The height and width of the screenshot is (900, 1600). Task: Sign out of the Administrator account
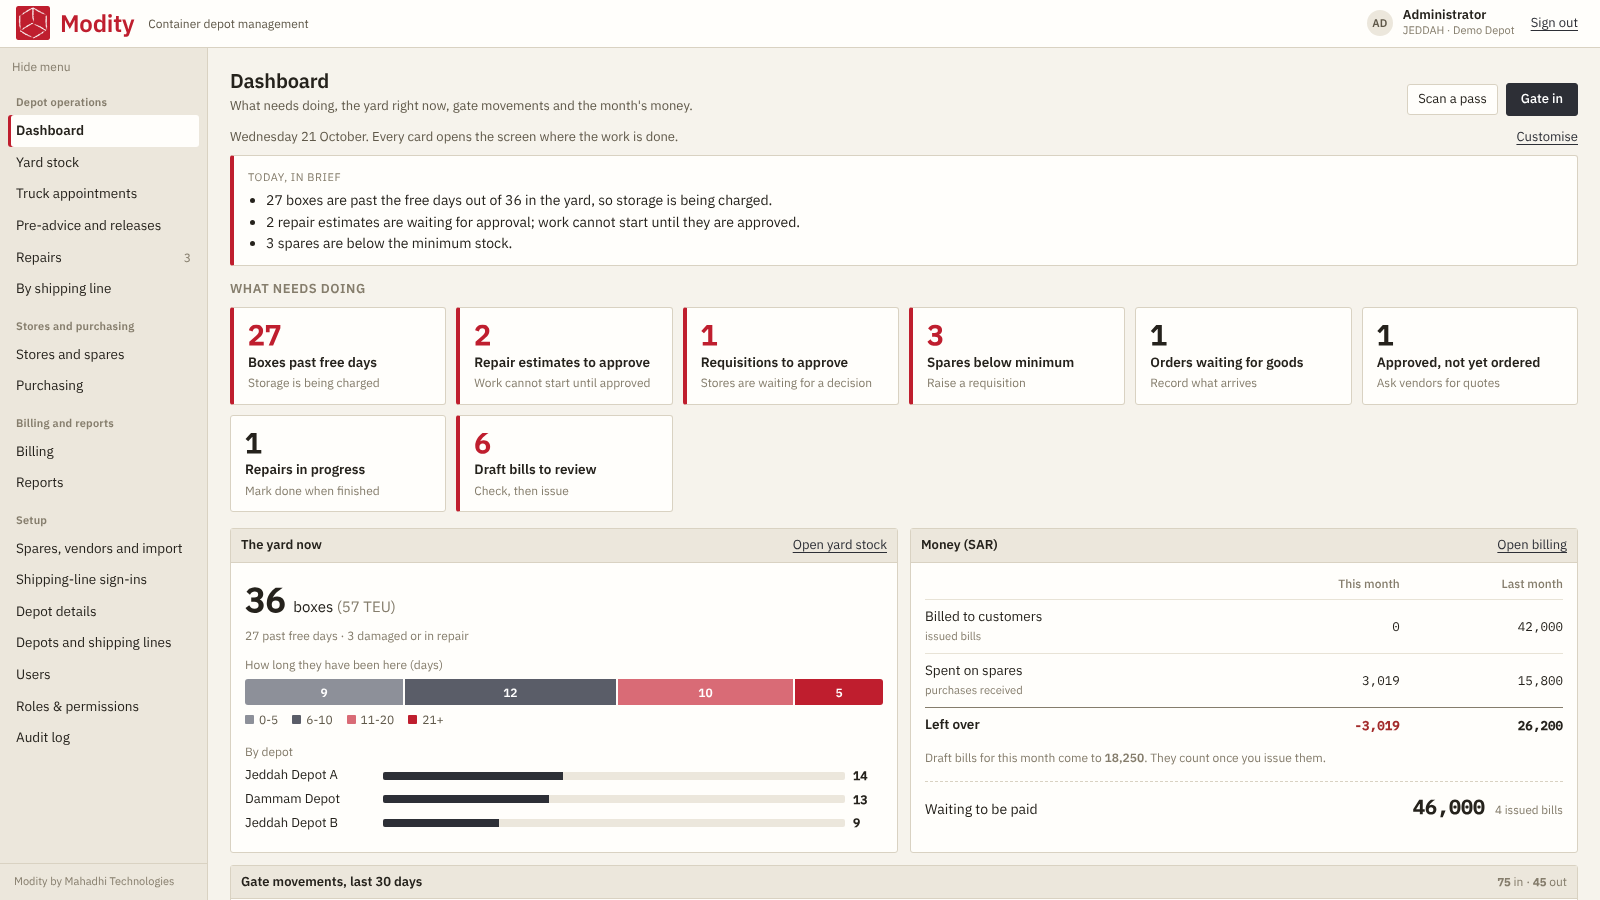1554,23
